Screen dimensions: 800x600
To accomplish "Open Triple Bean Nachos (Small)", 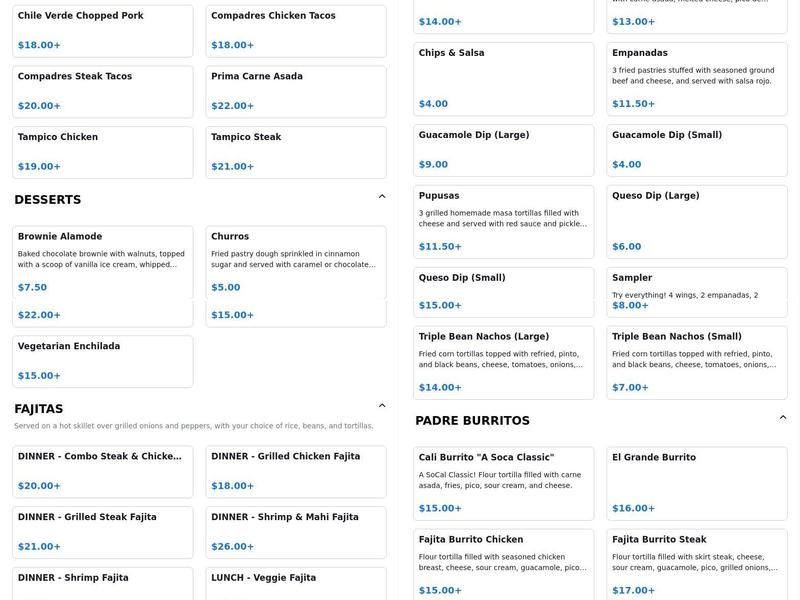I will pyautogui.click(x=697, y=362).
